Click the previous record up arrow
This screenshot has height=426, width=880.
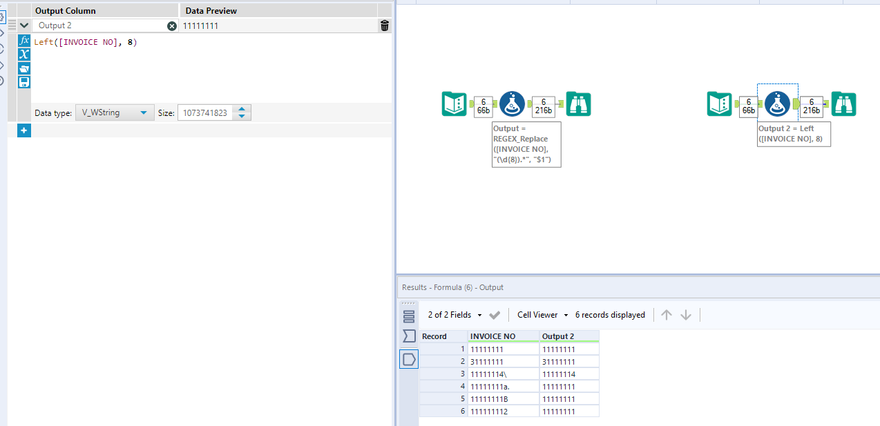tap(666, 315)
